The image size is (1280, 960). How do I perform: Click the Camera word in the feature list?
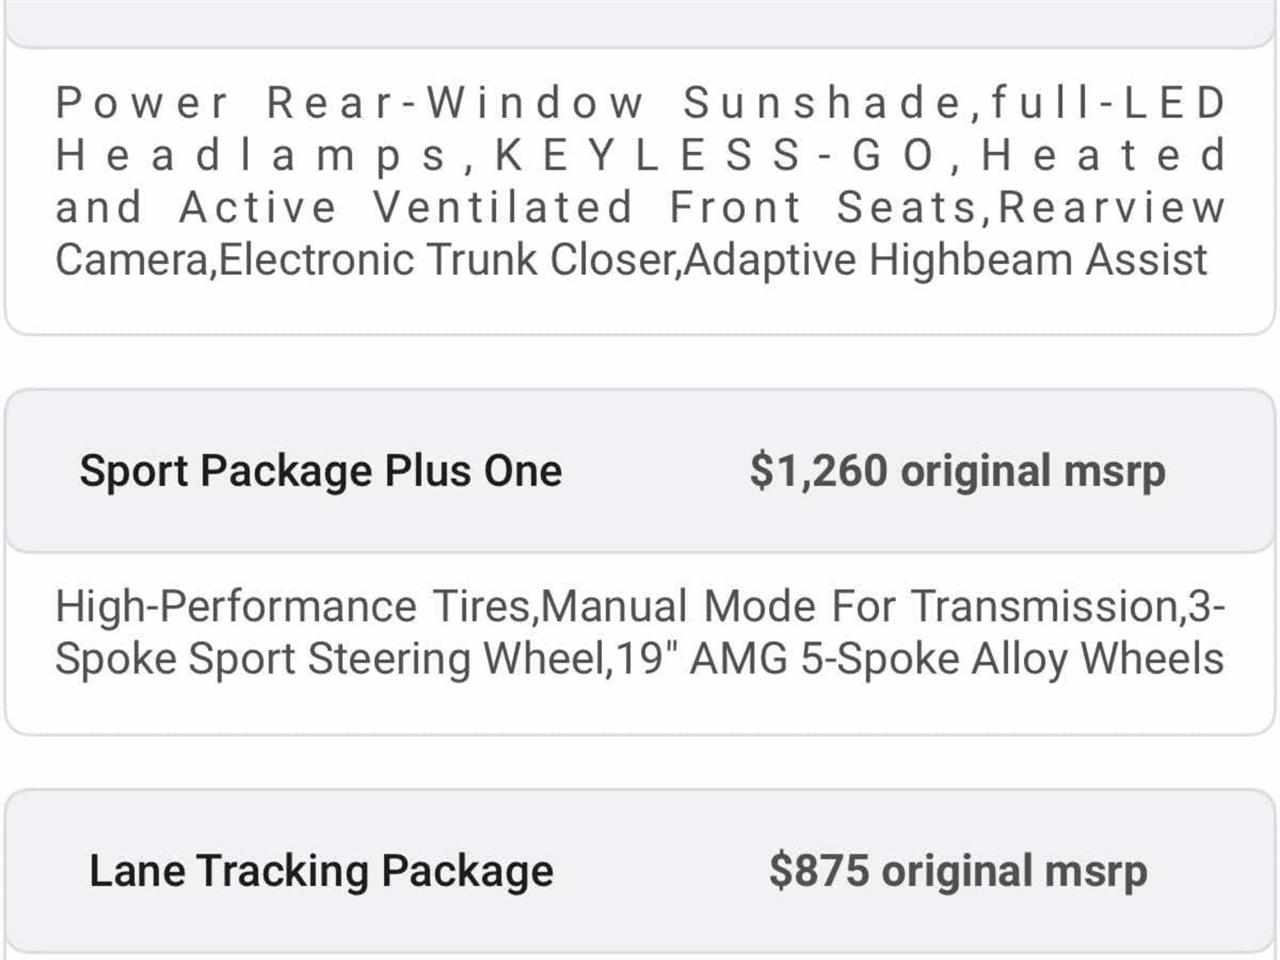pos(132,259)
